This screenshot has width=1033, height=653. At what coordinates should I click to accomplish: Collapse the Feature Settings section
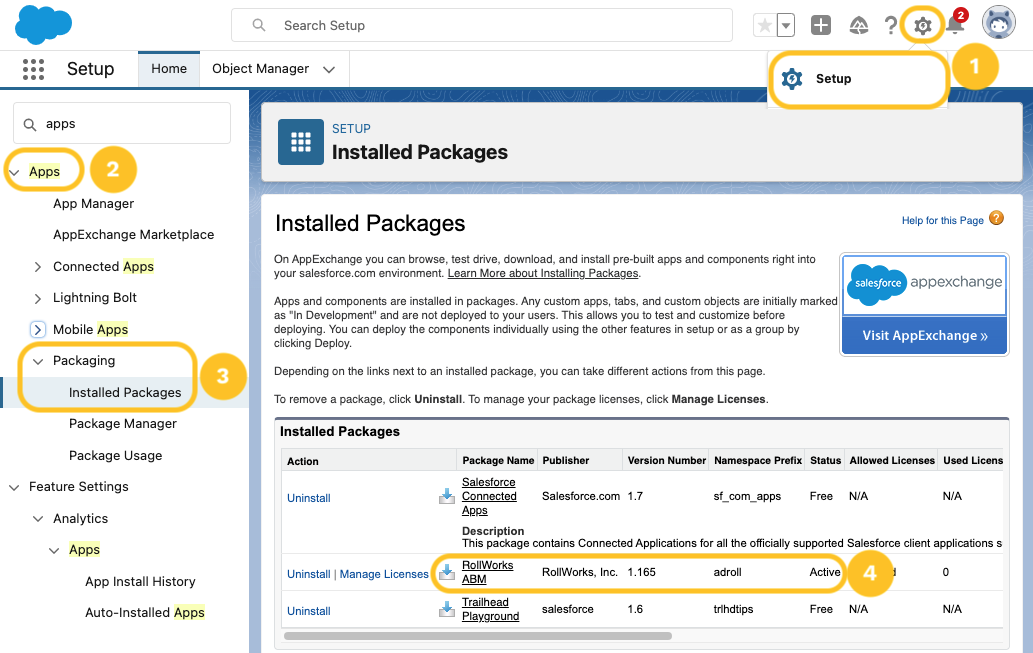[x=14, y=487]
